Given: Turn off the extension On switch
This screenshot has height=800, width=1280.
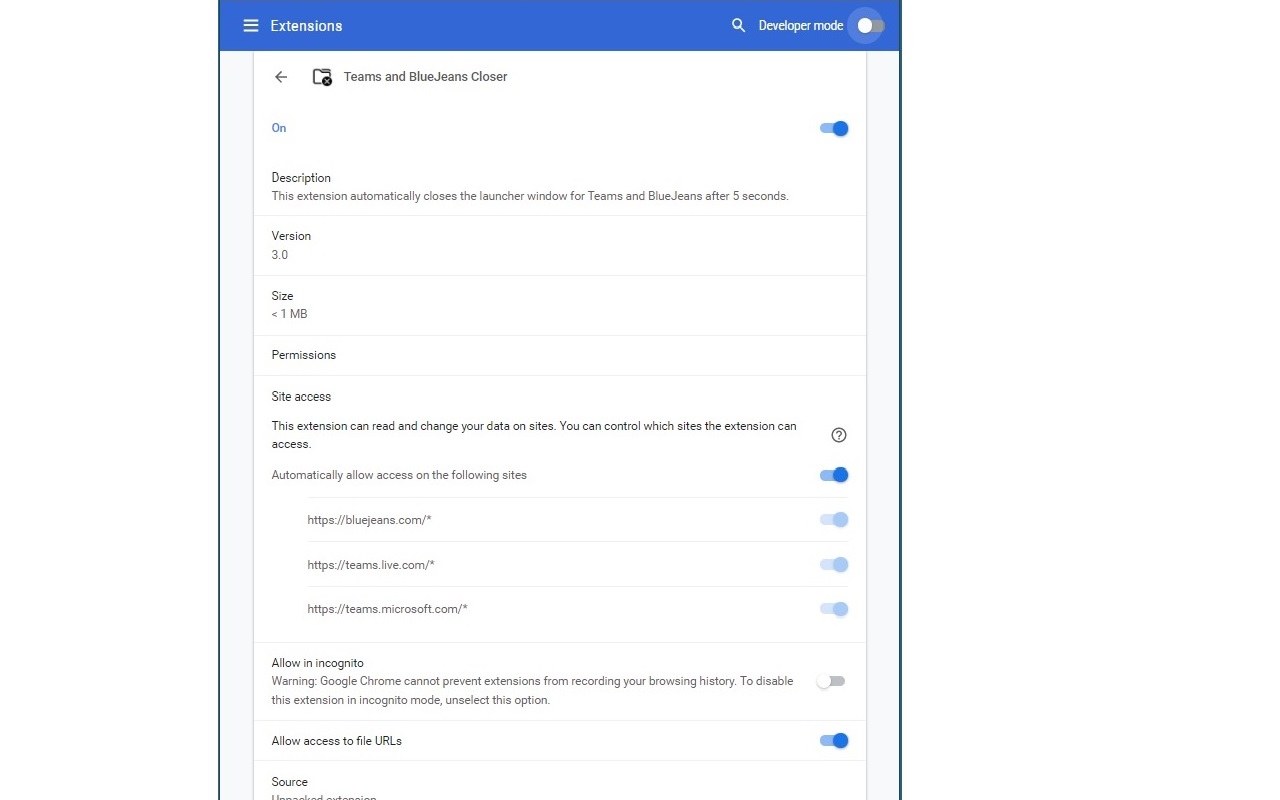Looking at the screenshot, I should [x=834, y=128].
